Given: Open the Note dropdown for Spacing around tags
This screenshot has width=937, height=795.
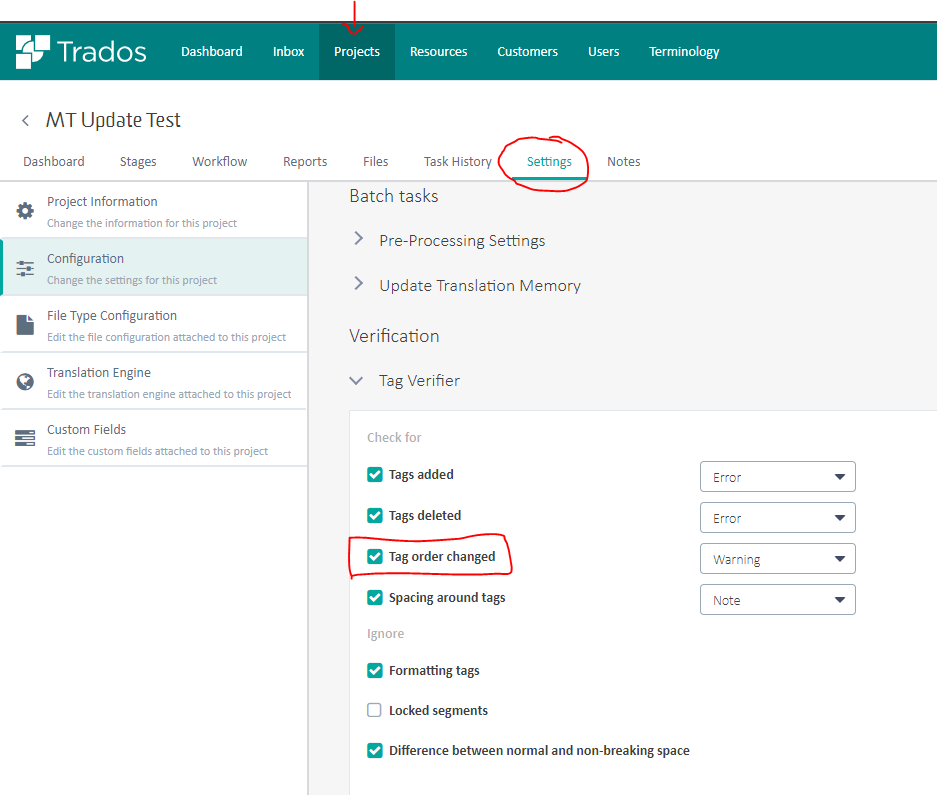Looking at the screenshot, I should (777, 599).
